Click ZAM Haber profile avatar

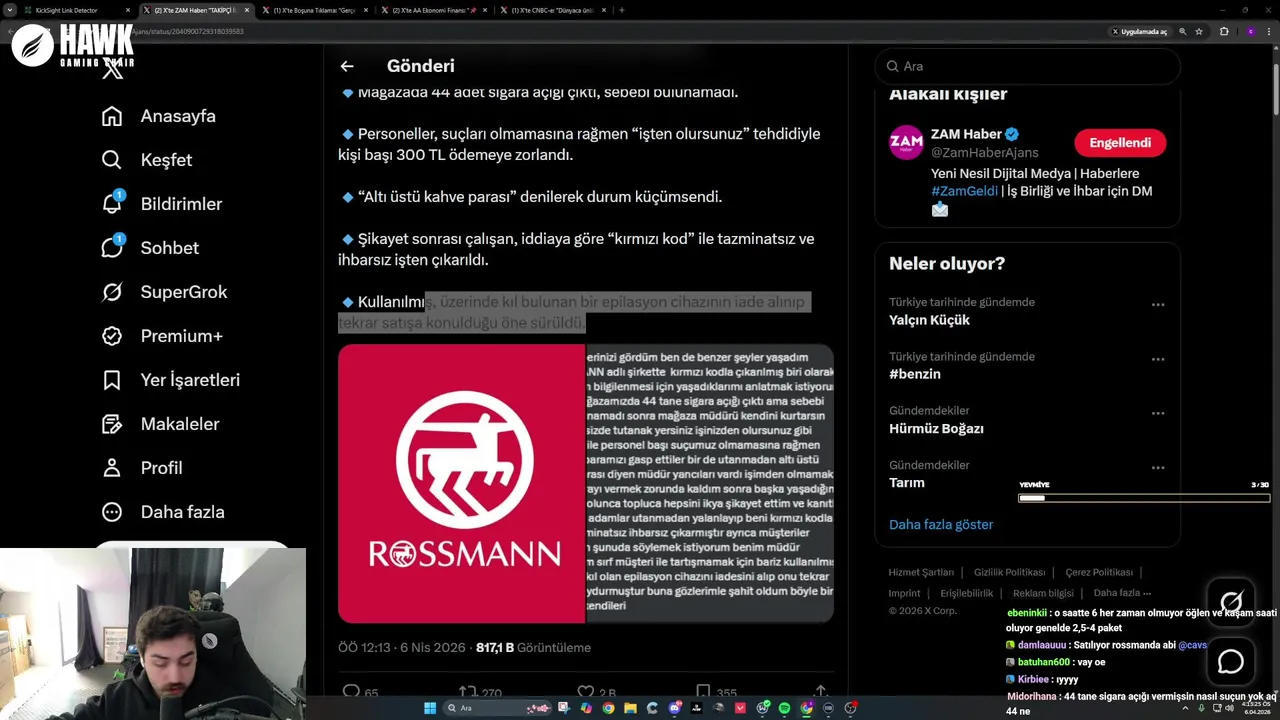click(906, 142)
